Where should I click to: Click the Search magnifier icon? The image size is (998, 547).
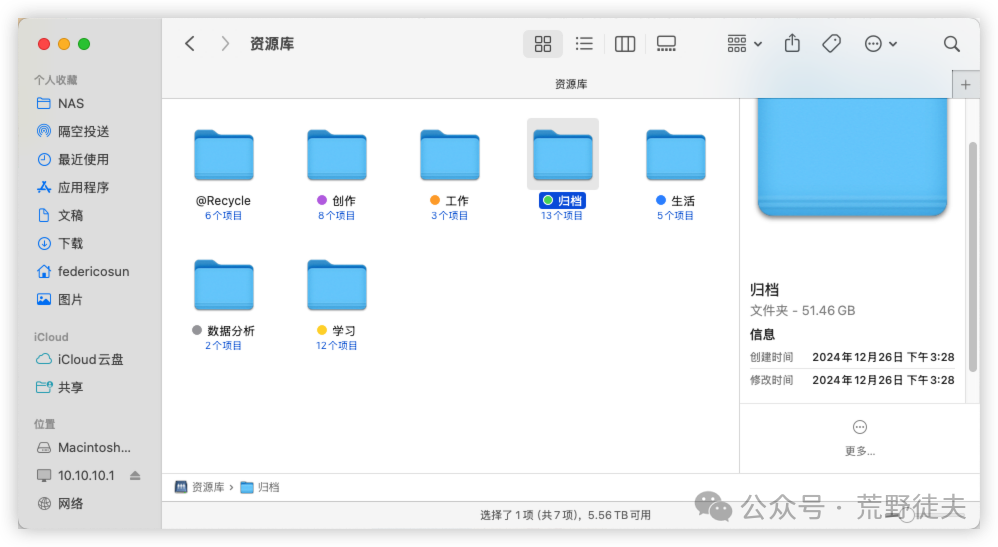pos(951,43)
